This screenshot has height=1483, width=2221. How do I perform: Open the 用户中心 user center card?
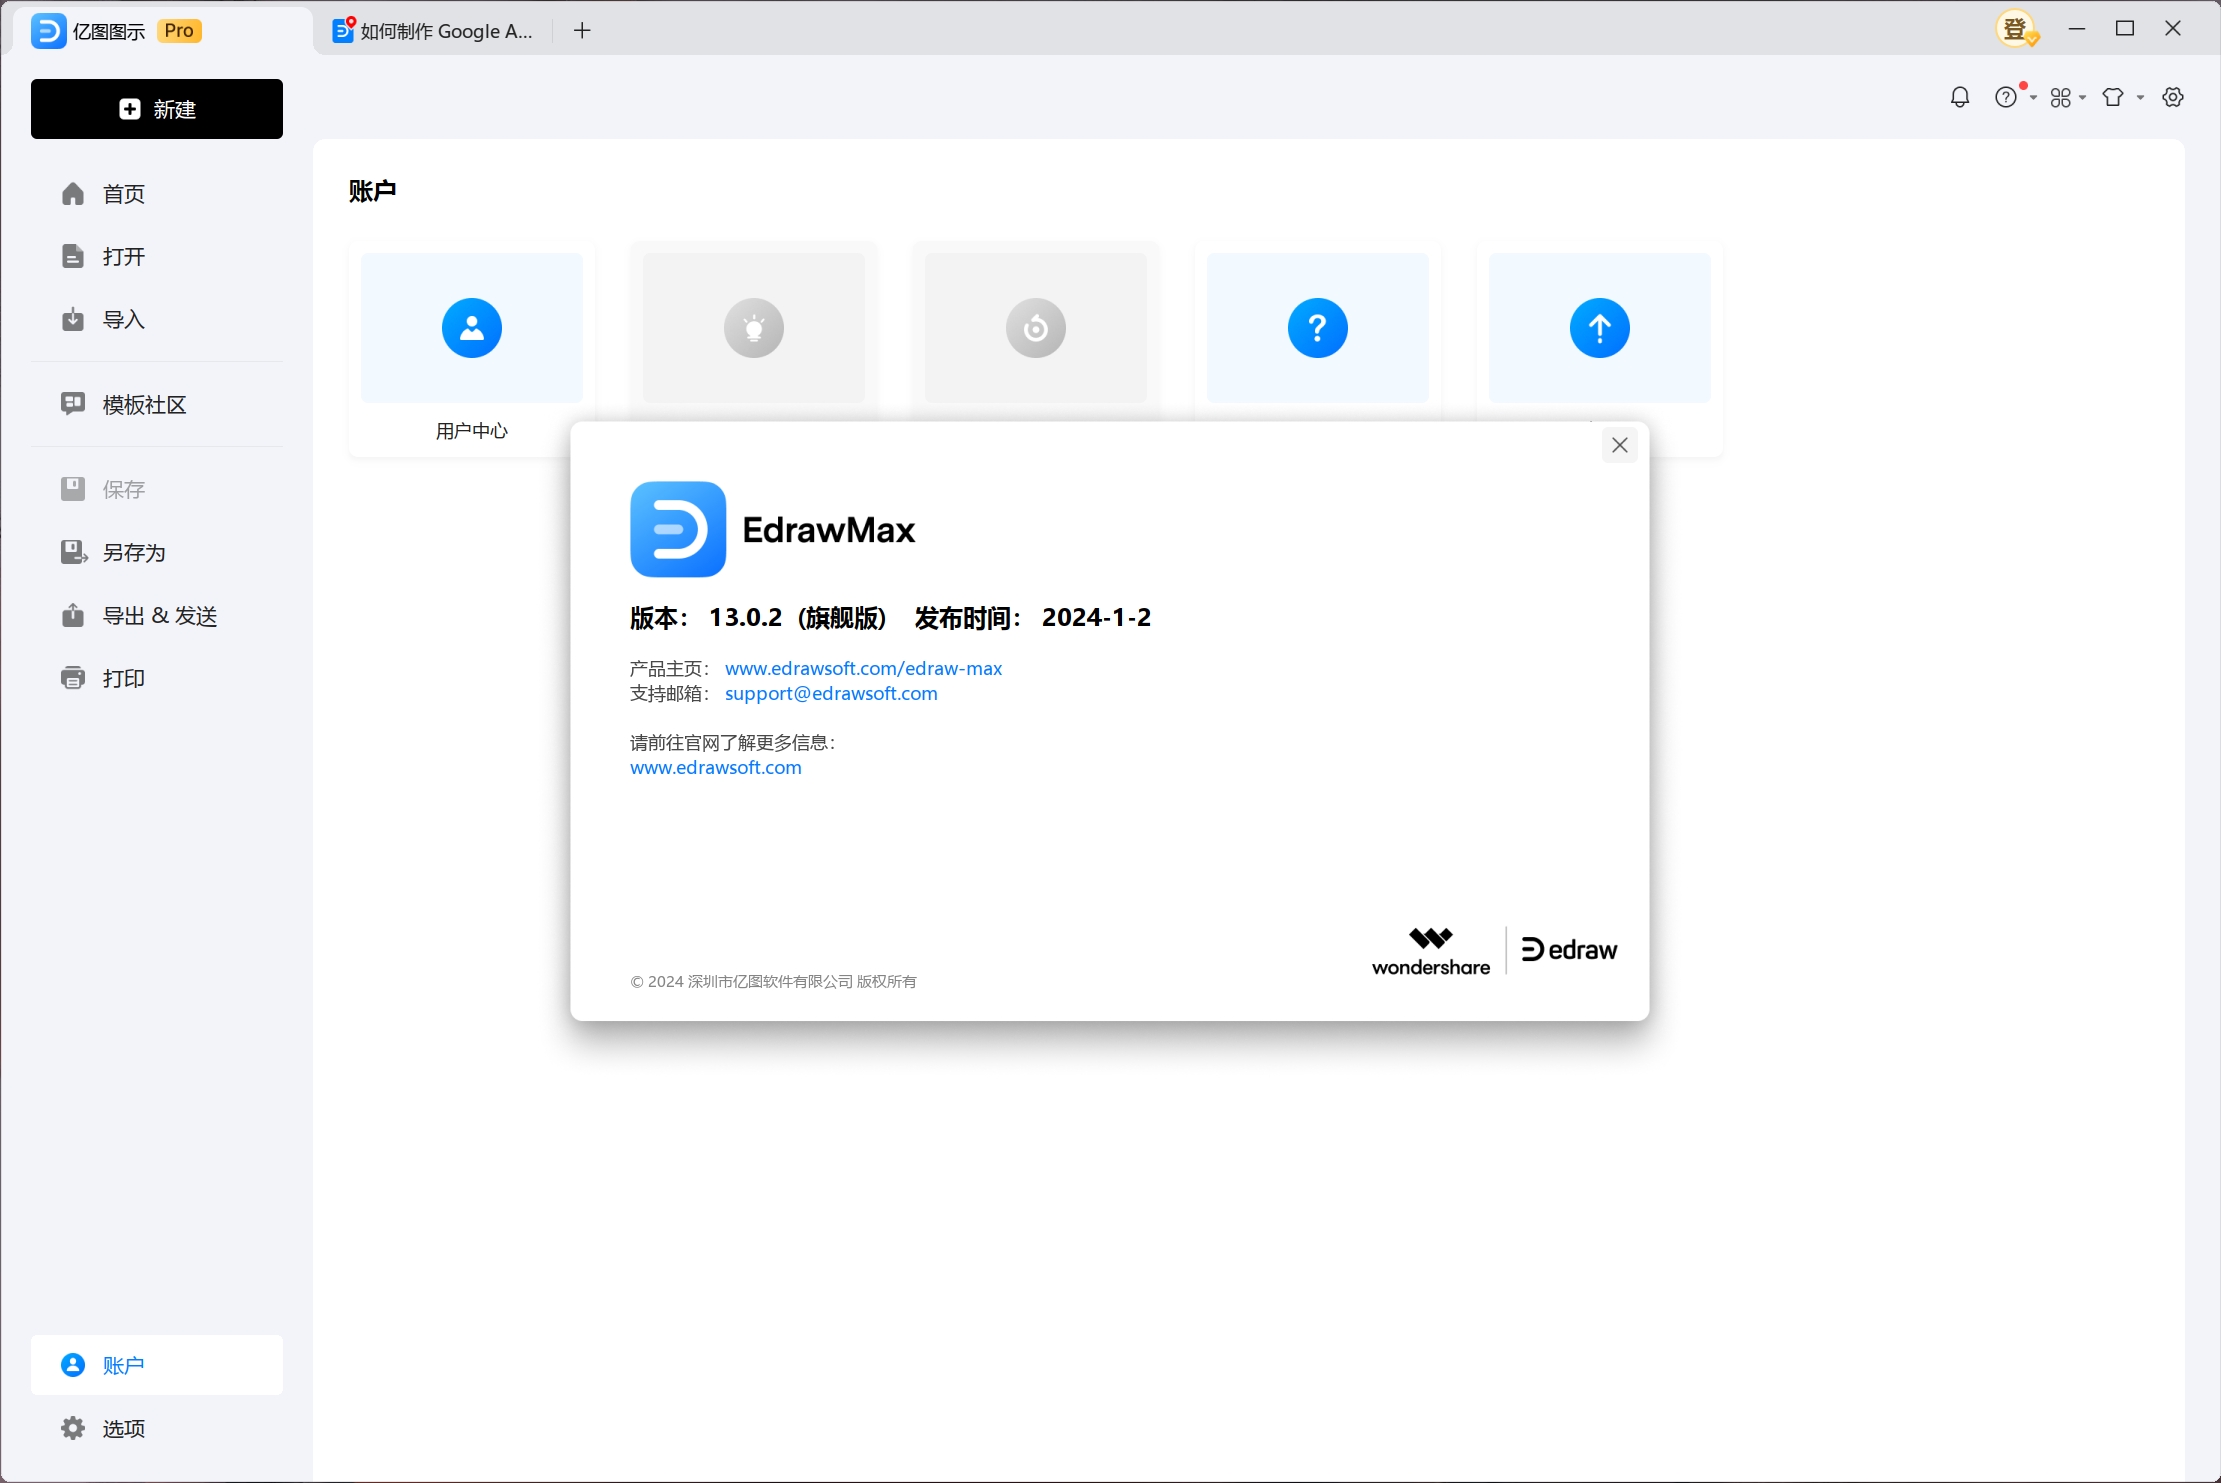[472, 349]
